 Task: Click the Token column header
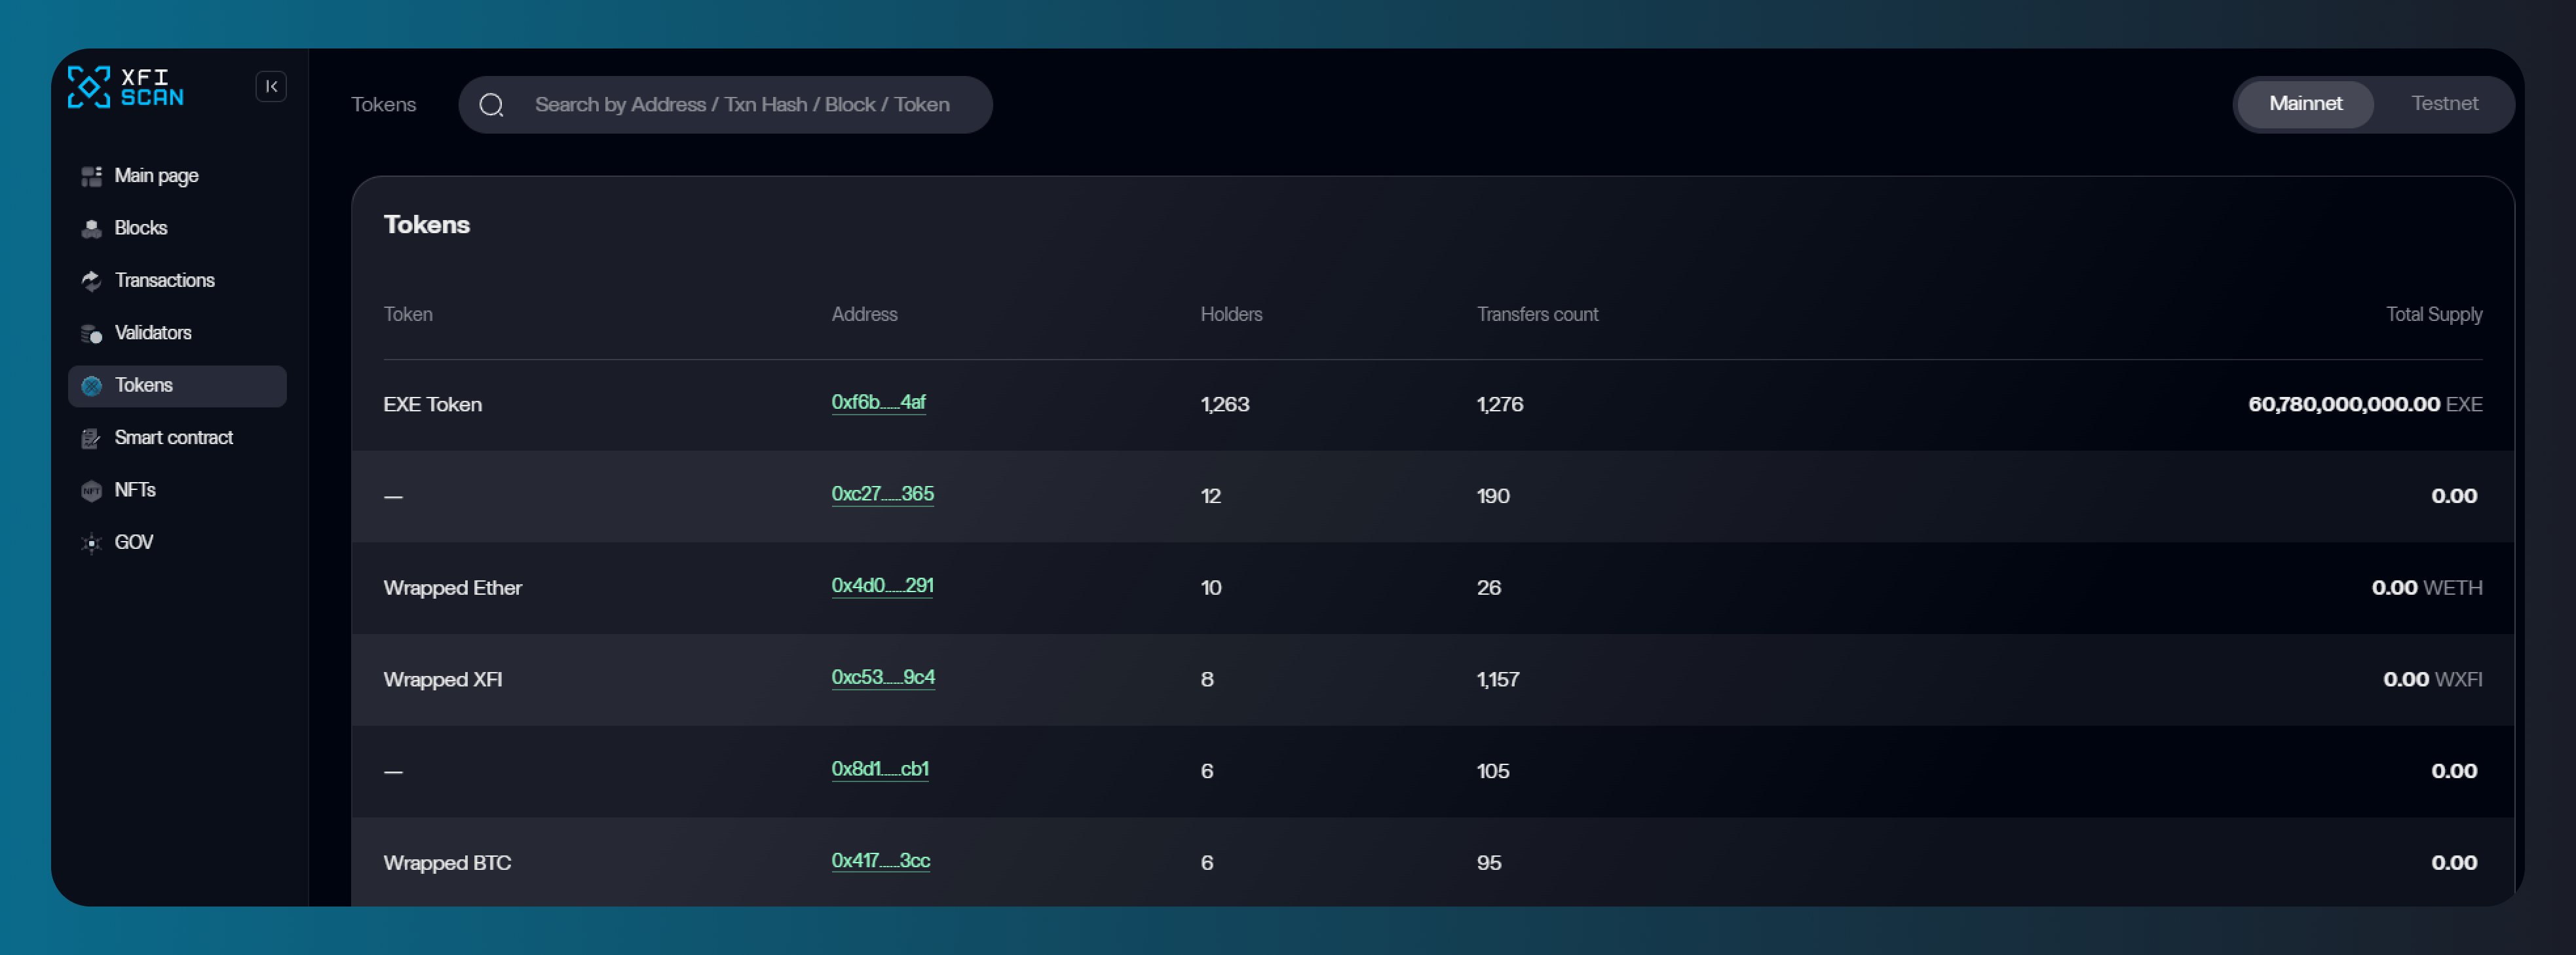pos(408,314)
